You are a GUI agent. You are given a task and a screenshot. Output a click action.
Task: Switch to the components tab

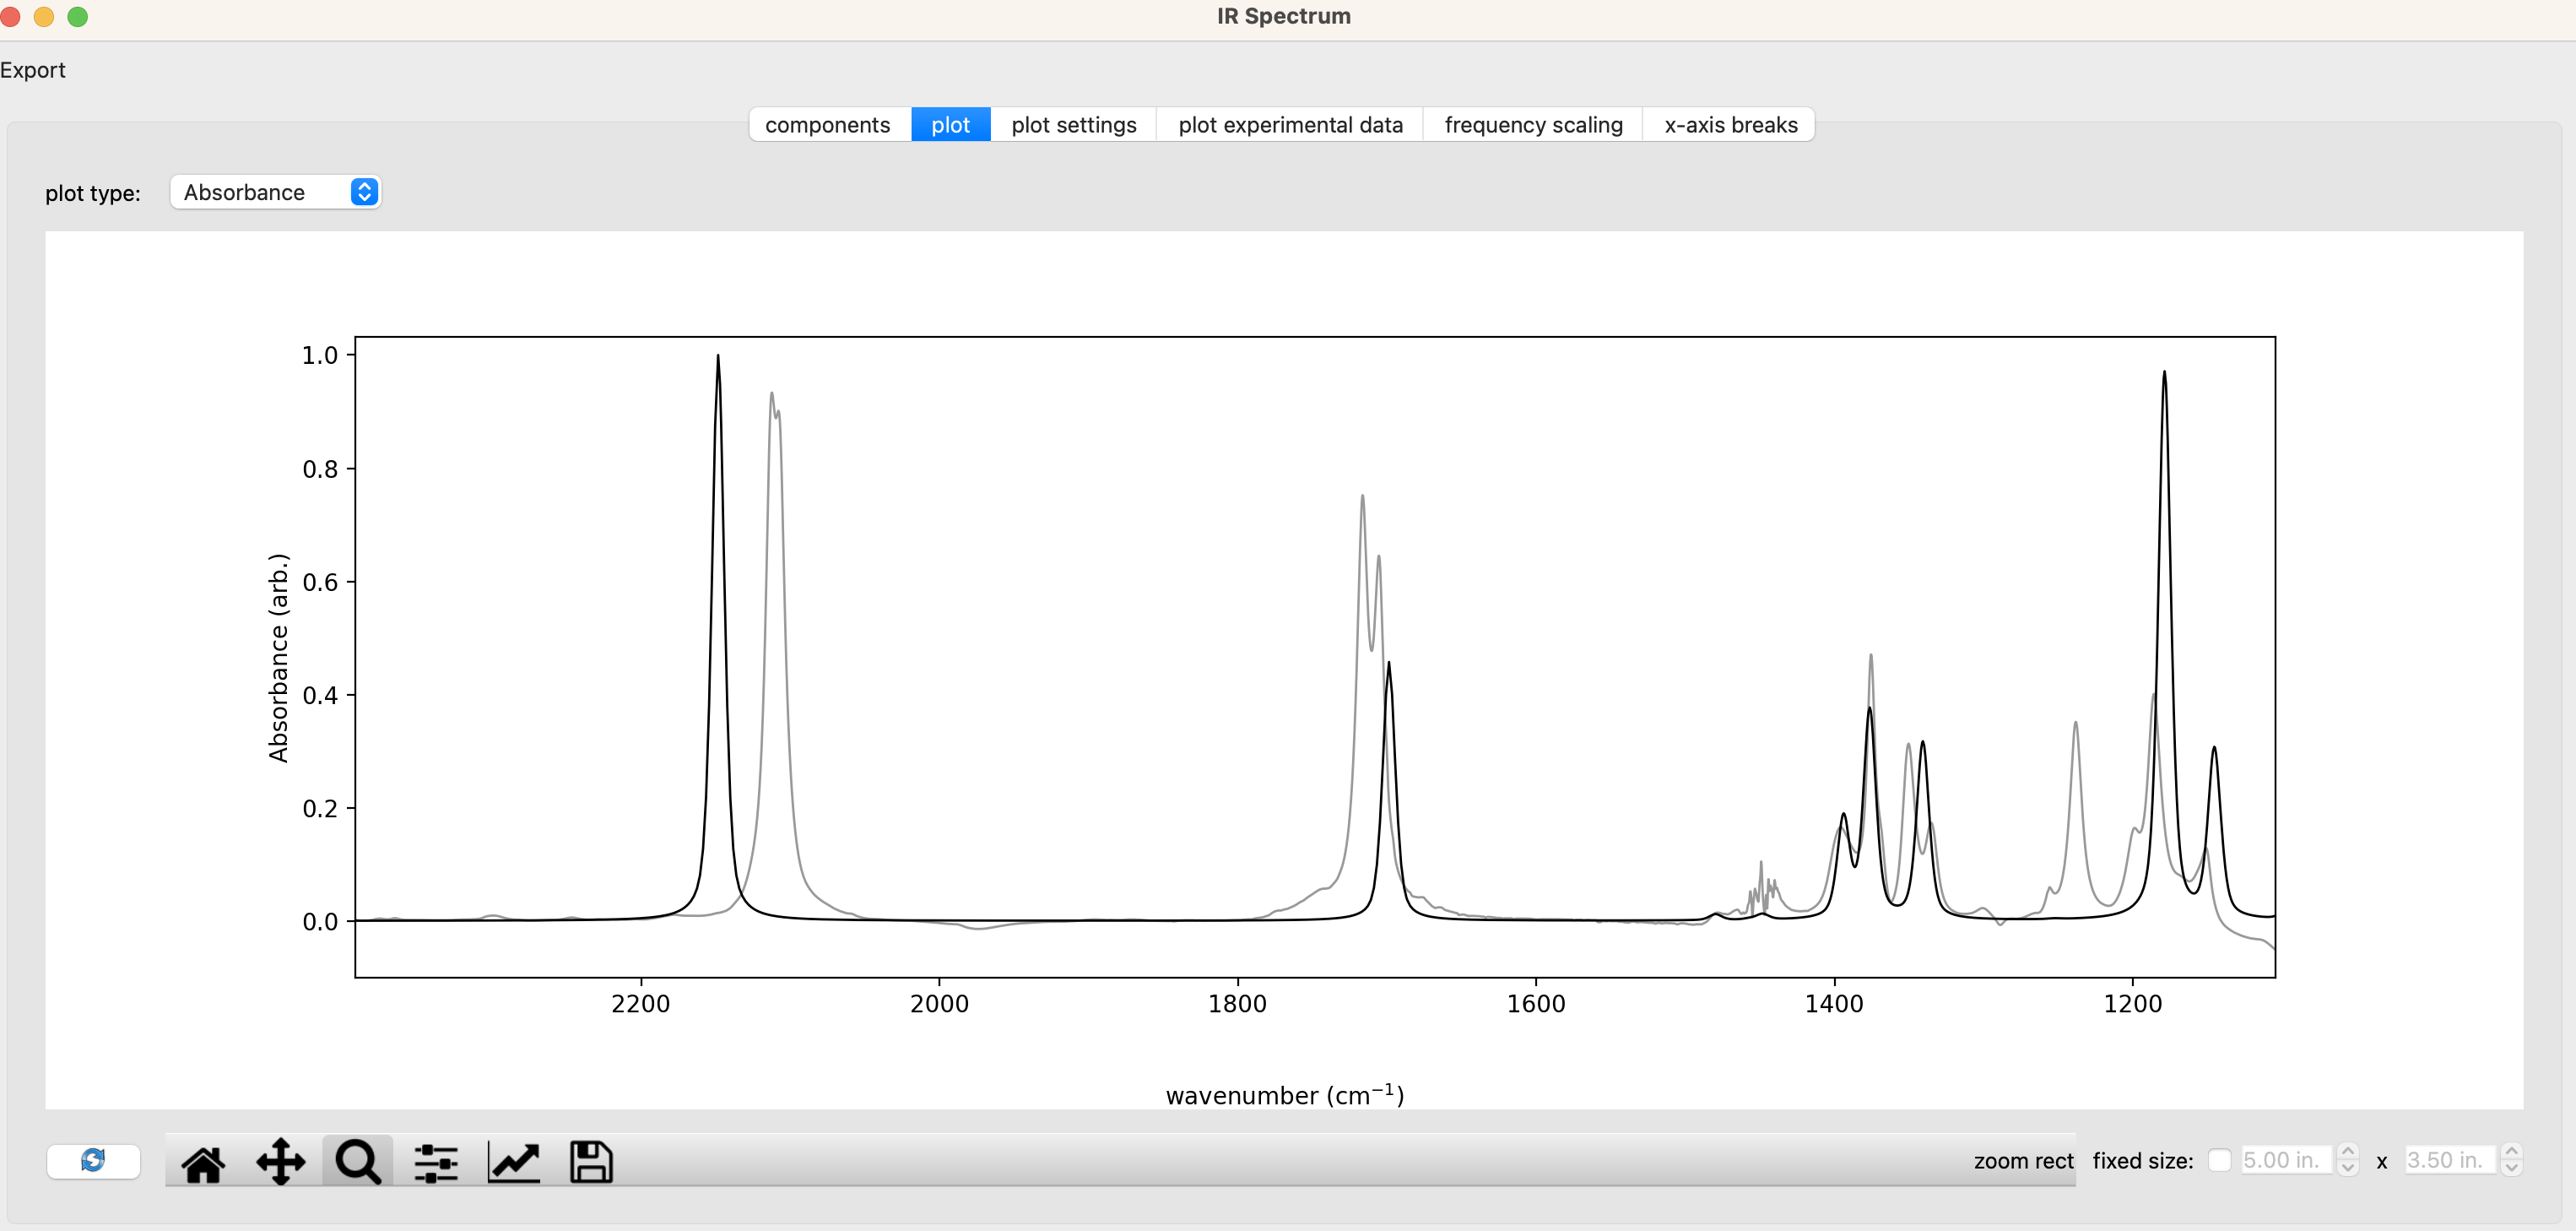[x=829, y=125]
